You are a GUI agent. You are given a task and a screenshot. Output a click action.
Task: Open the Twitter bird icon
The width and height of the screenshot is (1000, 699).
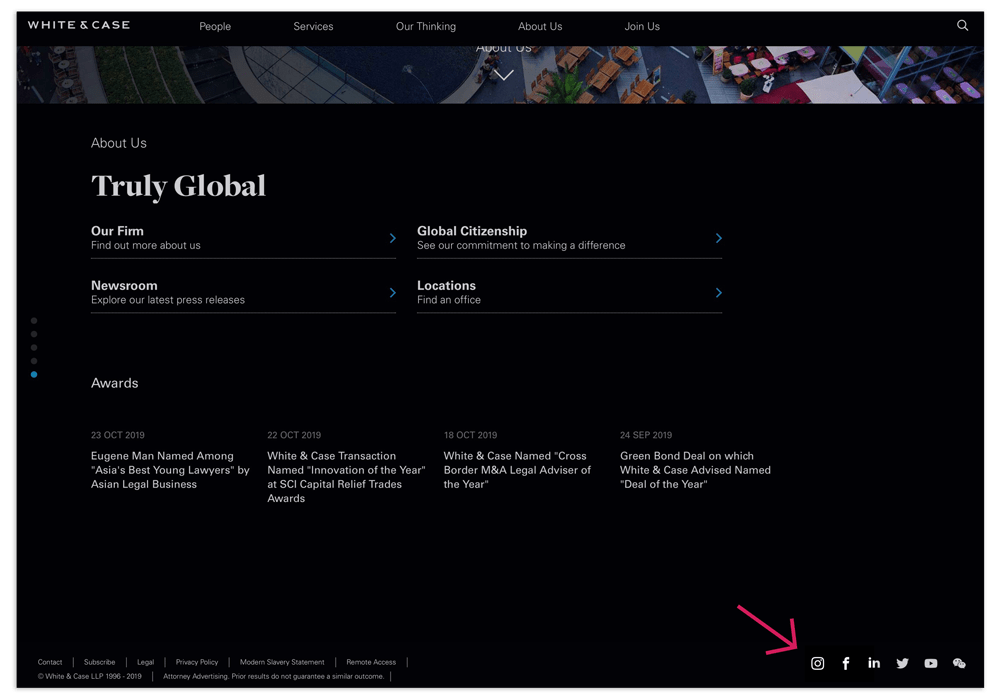click(x=902, y=663)
